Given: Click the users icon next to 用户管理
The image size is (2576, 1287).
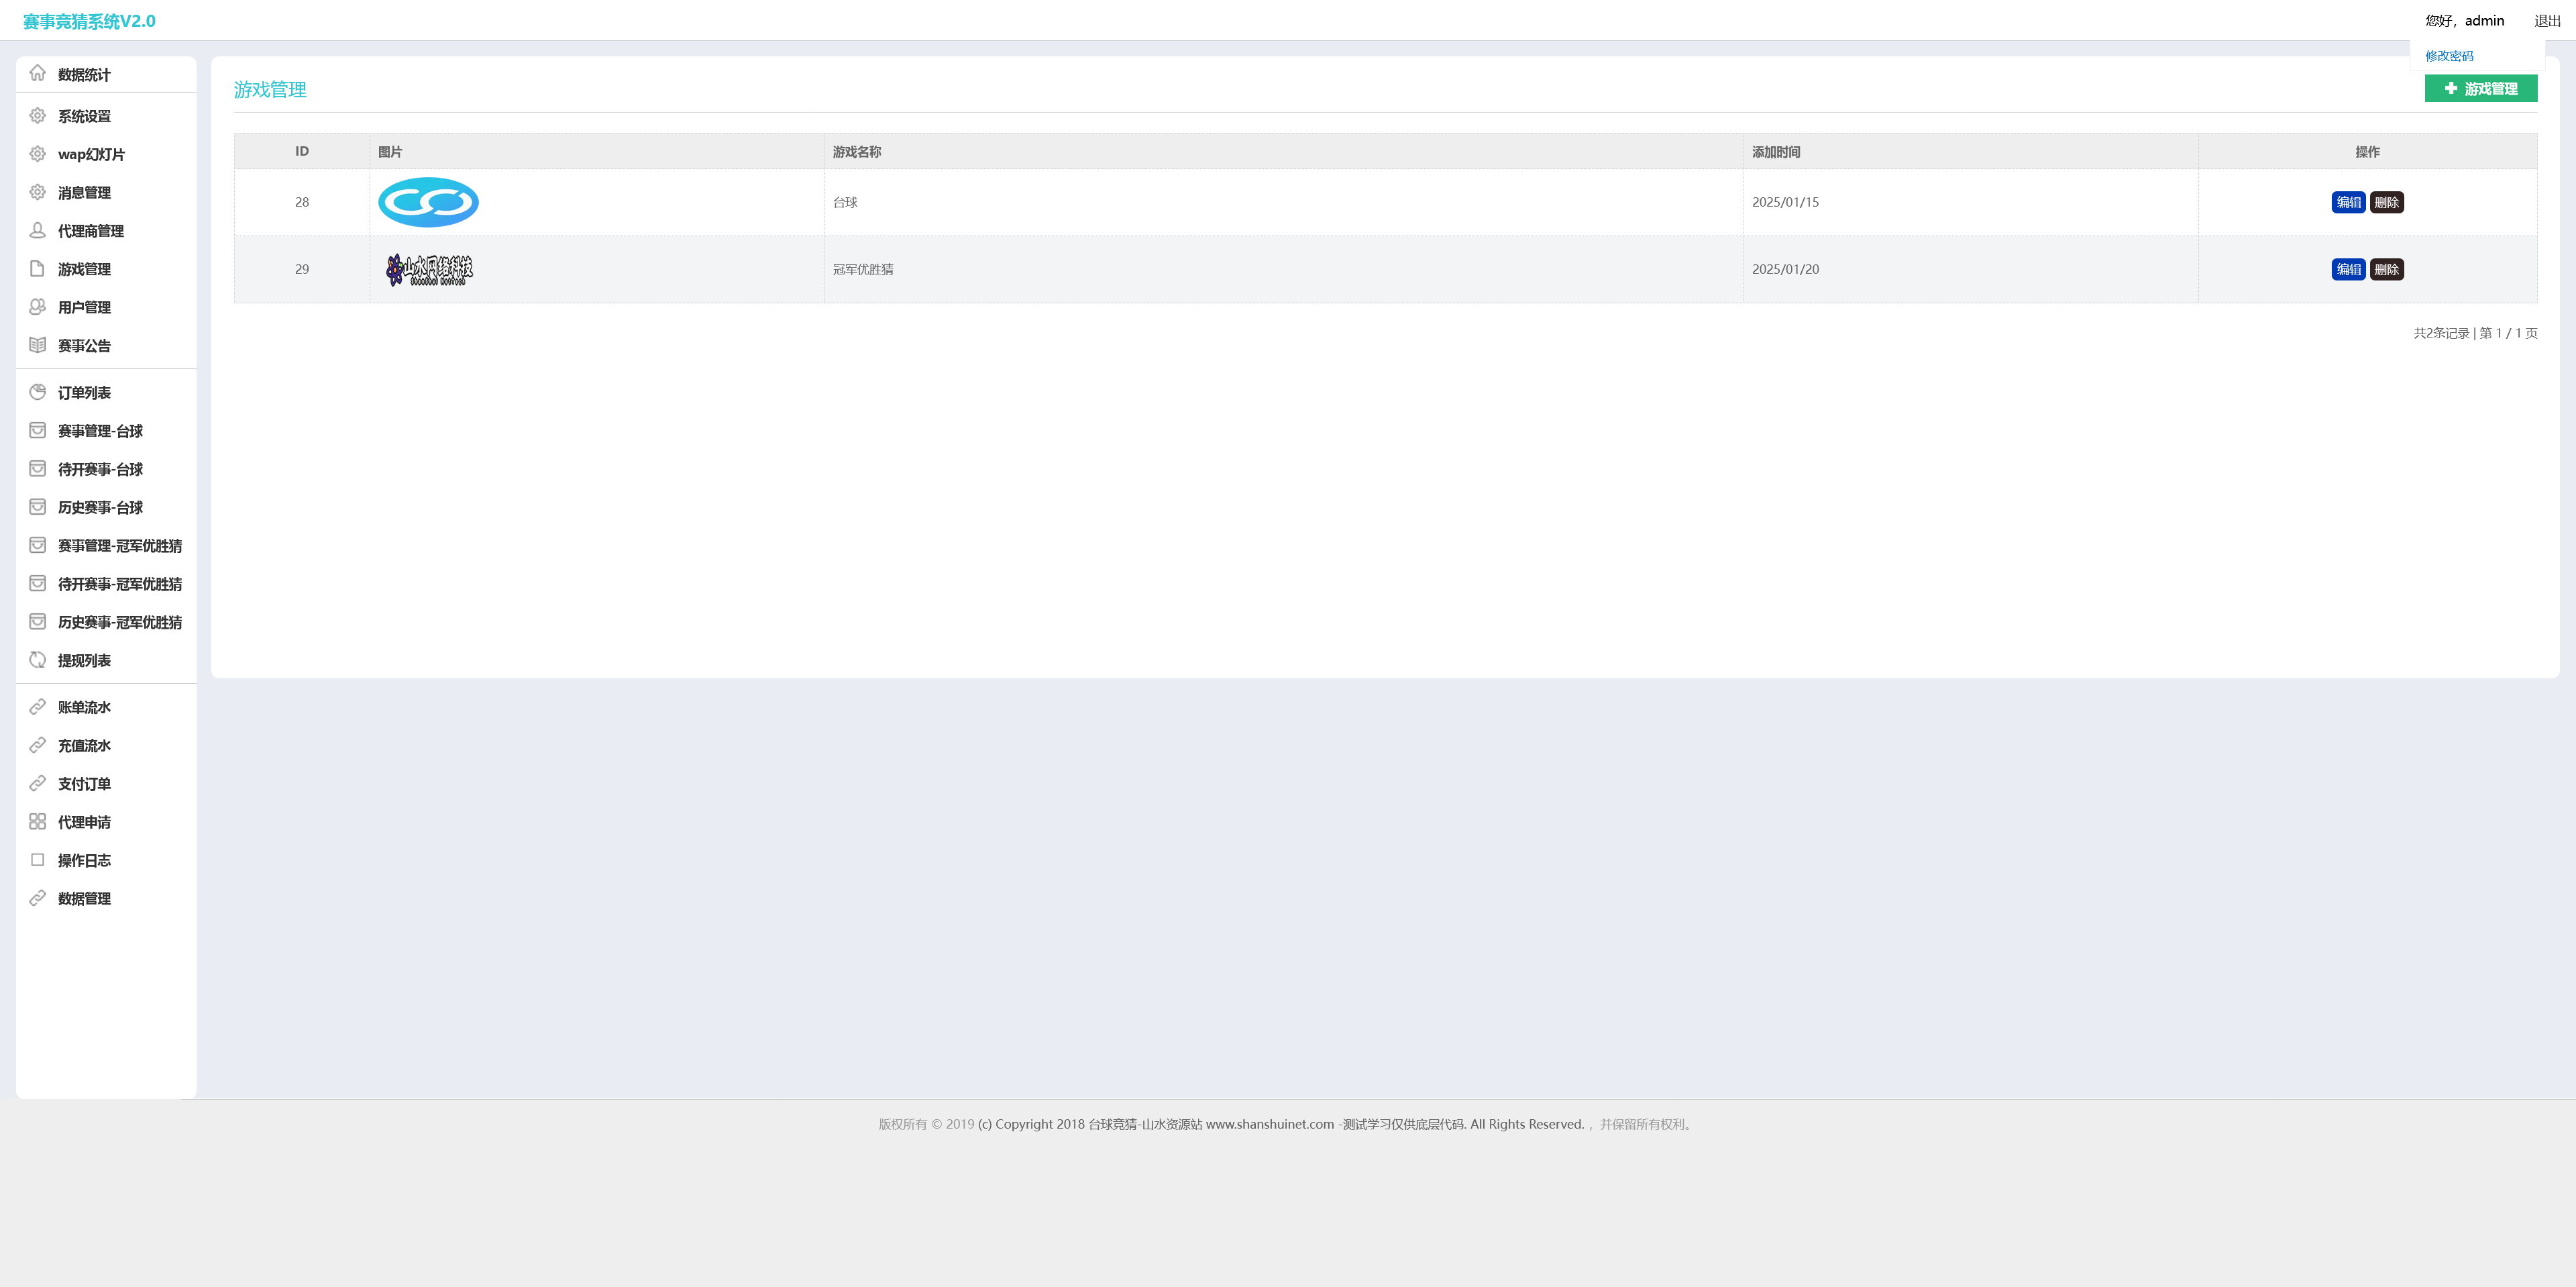Looking at the screenshot, I should coord(37,307).
